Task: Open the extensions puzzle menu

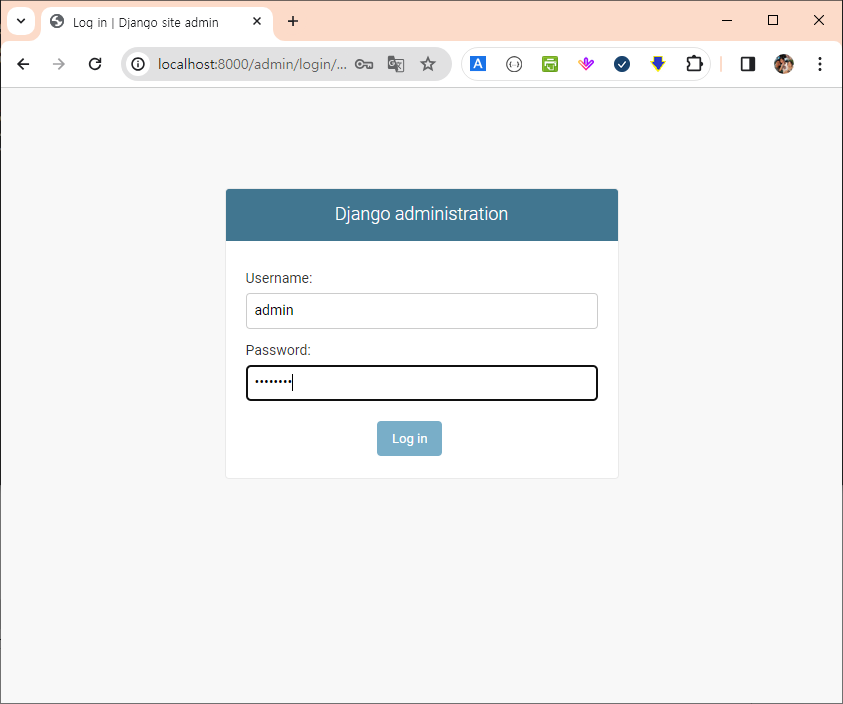Action: pos(694,64)
